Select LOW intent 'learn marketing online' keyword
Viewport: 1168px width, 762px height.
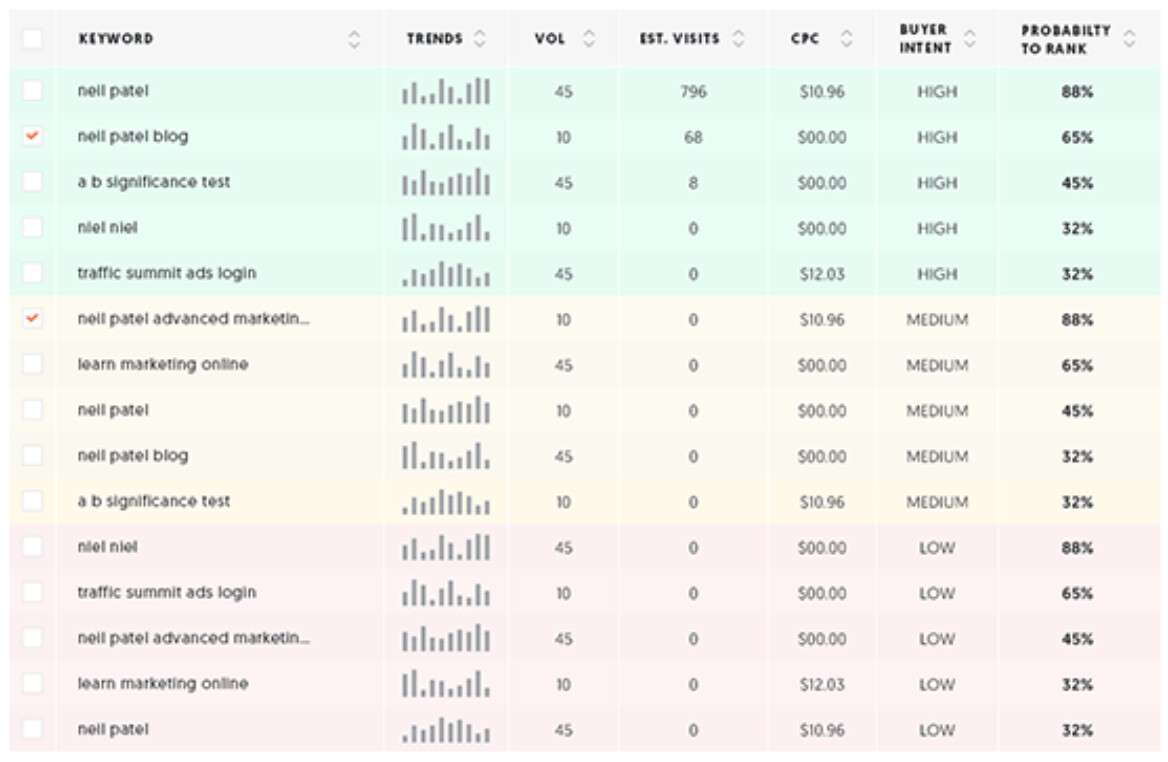163,683
